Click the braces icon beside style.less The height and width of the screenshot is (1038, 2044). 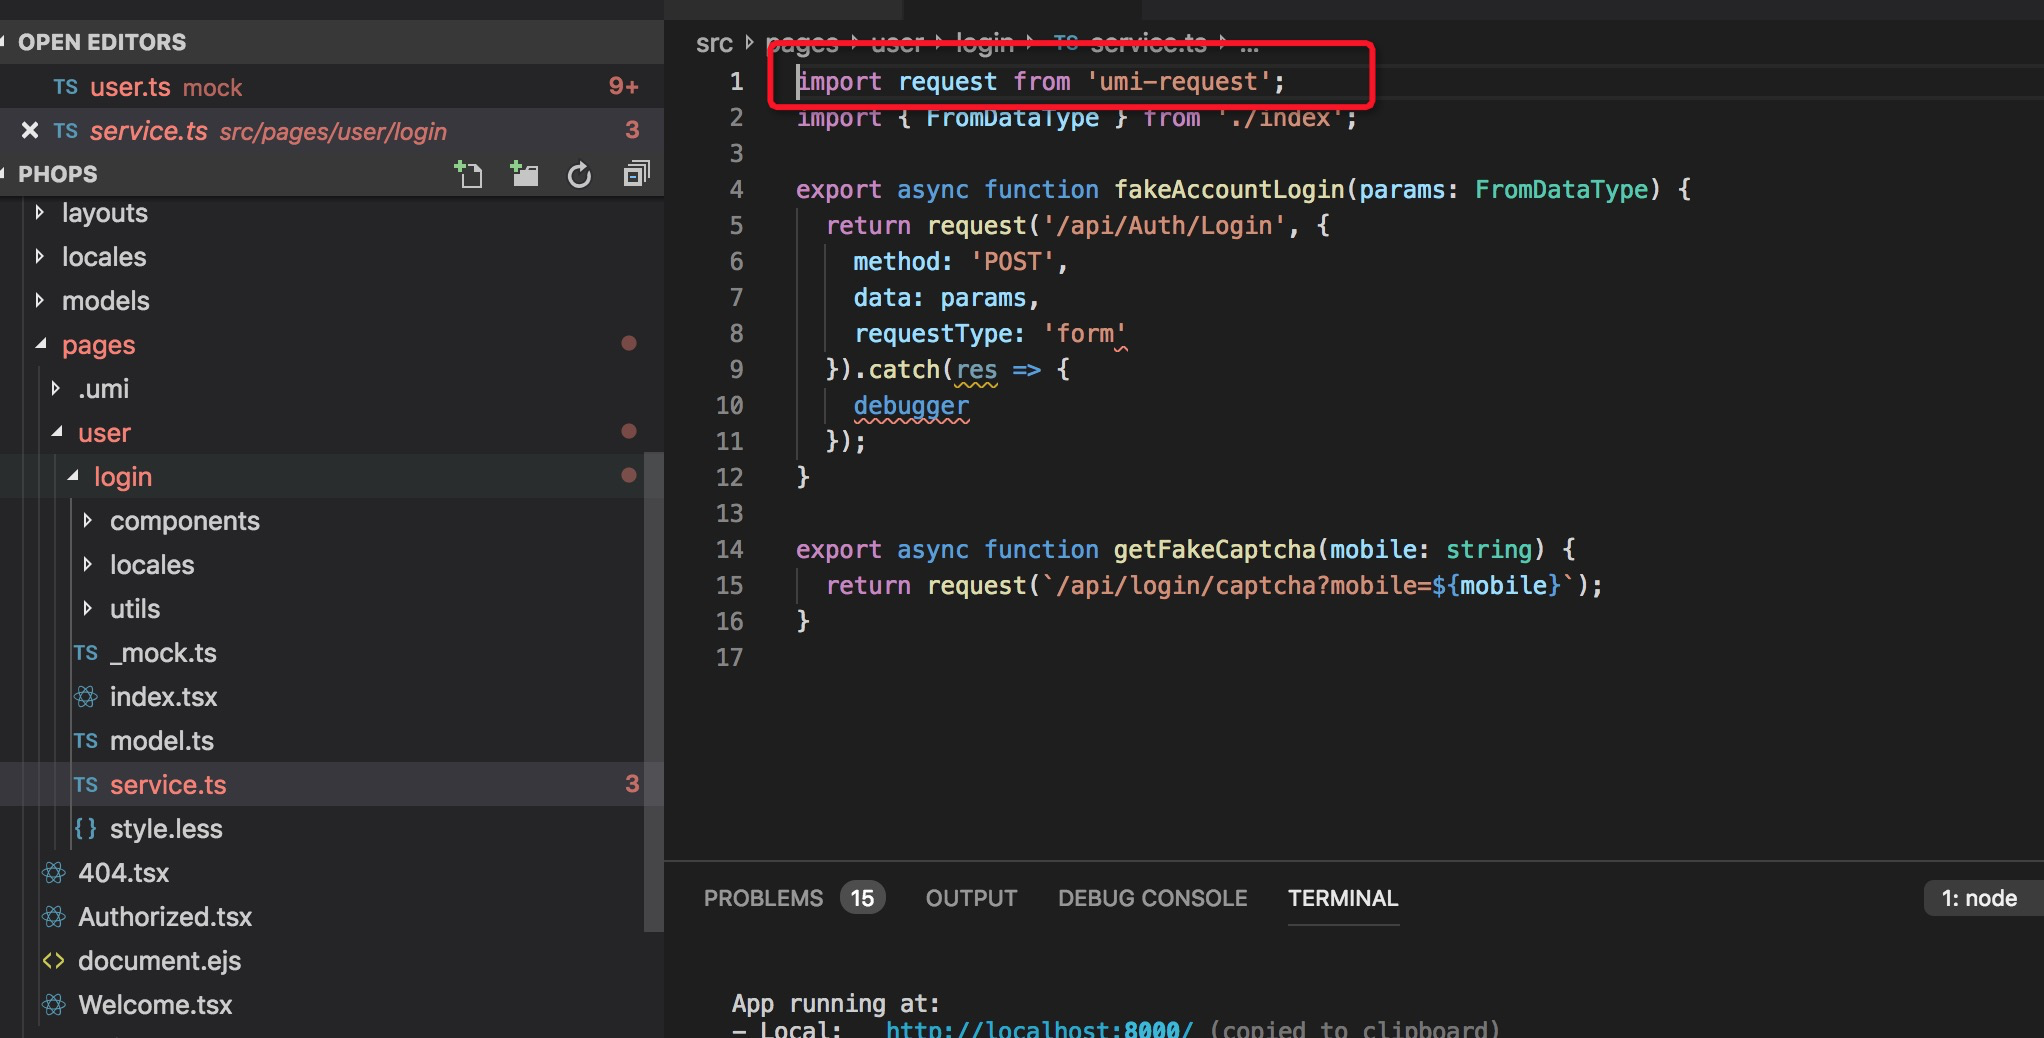point(86,829)
